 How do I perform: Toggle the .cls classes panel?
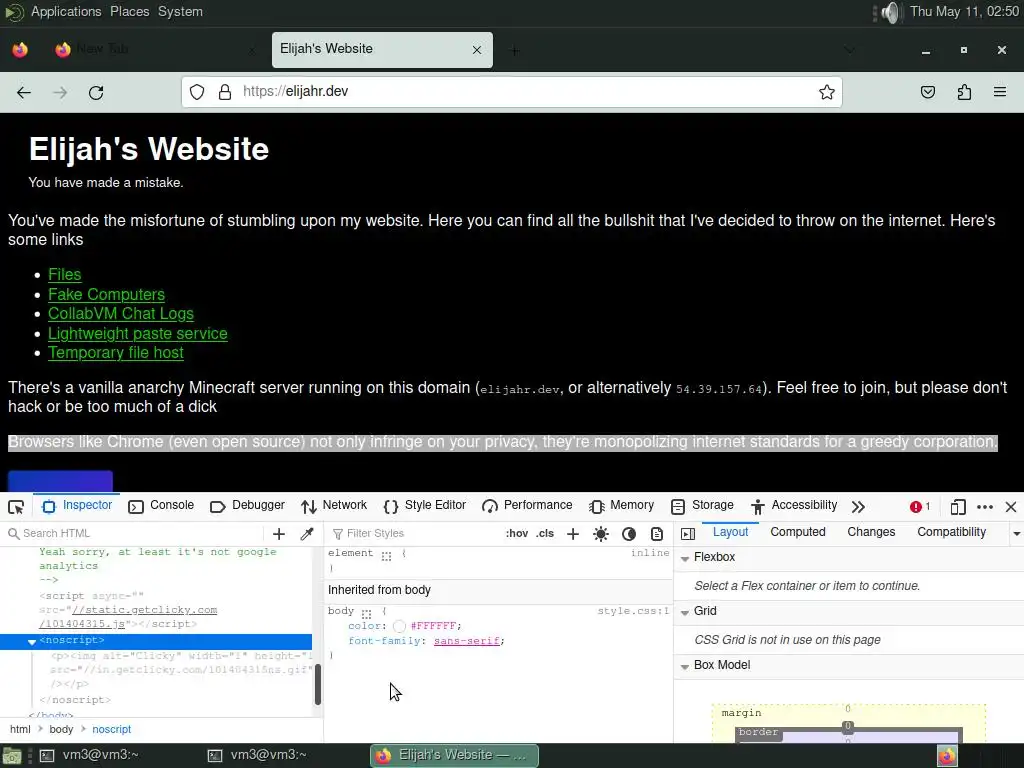click(545, 534)
